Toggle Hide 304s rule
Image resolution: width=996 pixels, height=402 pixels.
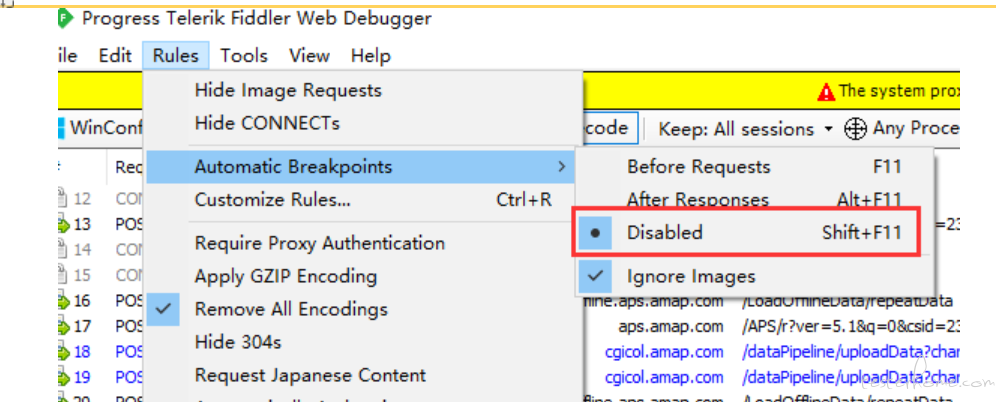click(361, 342)
